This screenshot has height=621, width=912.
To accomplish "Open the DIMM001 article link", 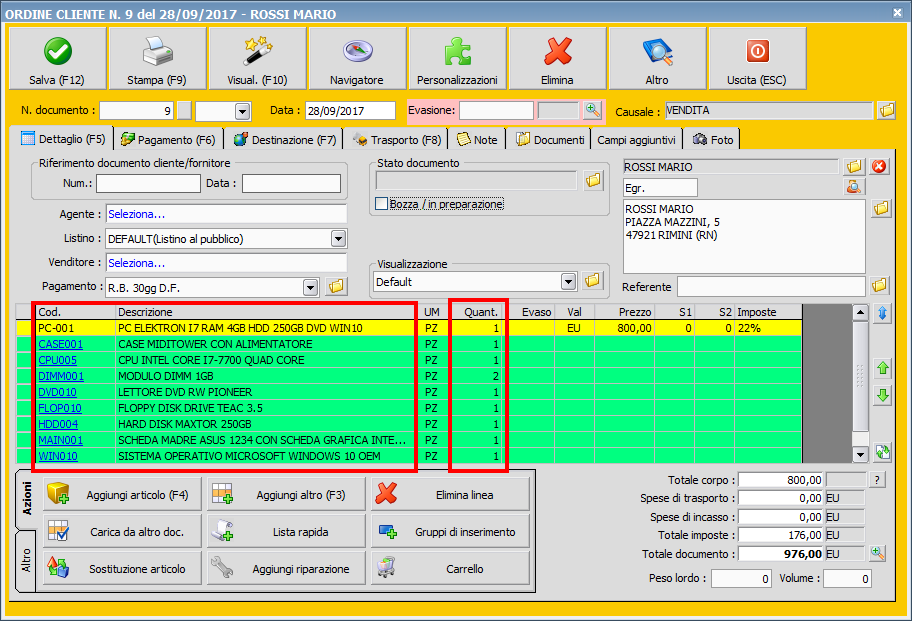I will click(61, 376).
